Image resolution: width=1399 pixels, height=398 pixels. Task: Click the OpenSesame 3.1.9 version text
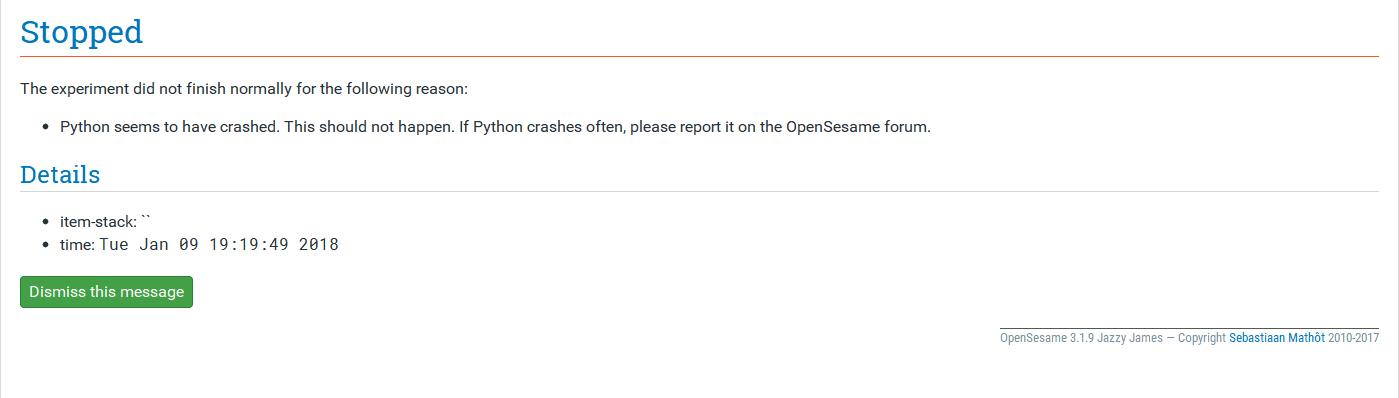pyautogui.click(x=1046, y=338)
